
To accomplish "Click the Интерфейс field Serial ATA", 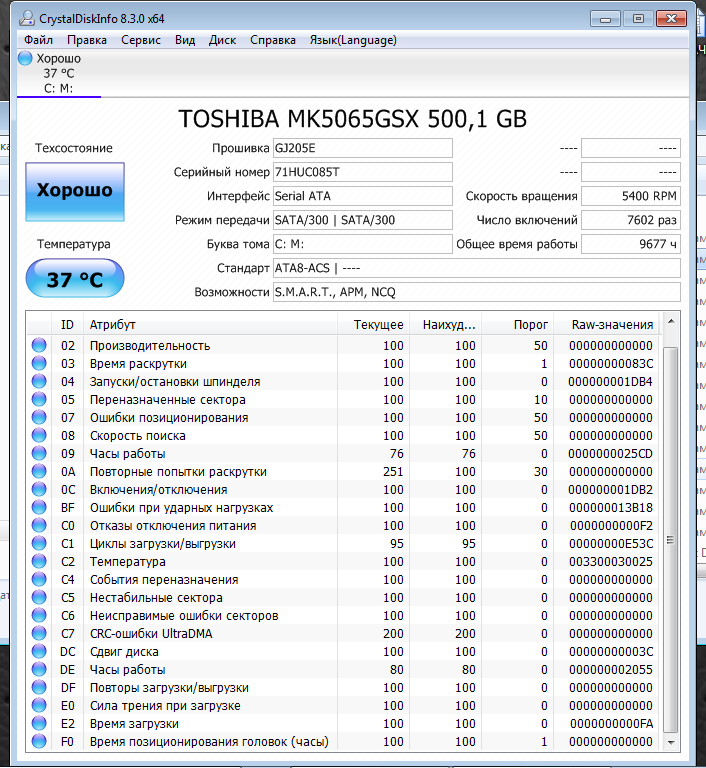I will [x=363, y=196].
